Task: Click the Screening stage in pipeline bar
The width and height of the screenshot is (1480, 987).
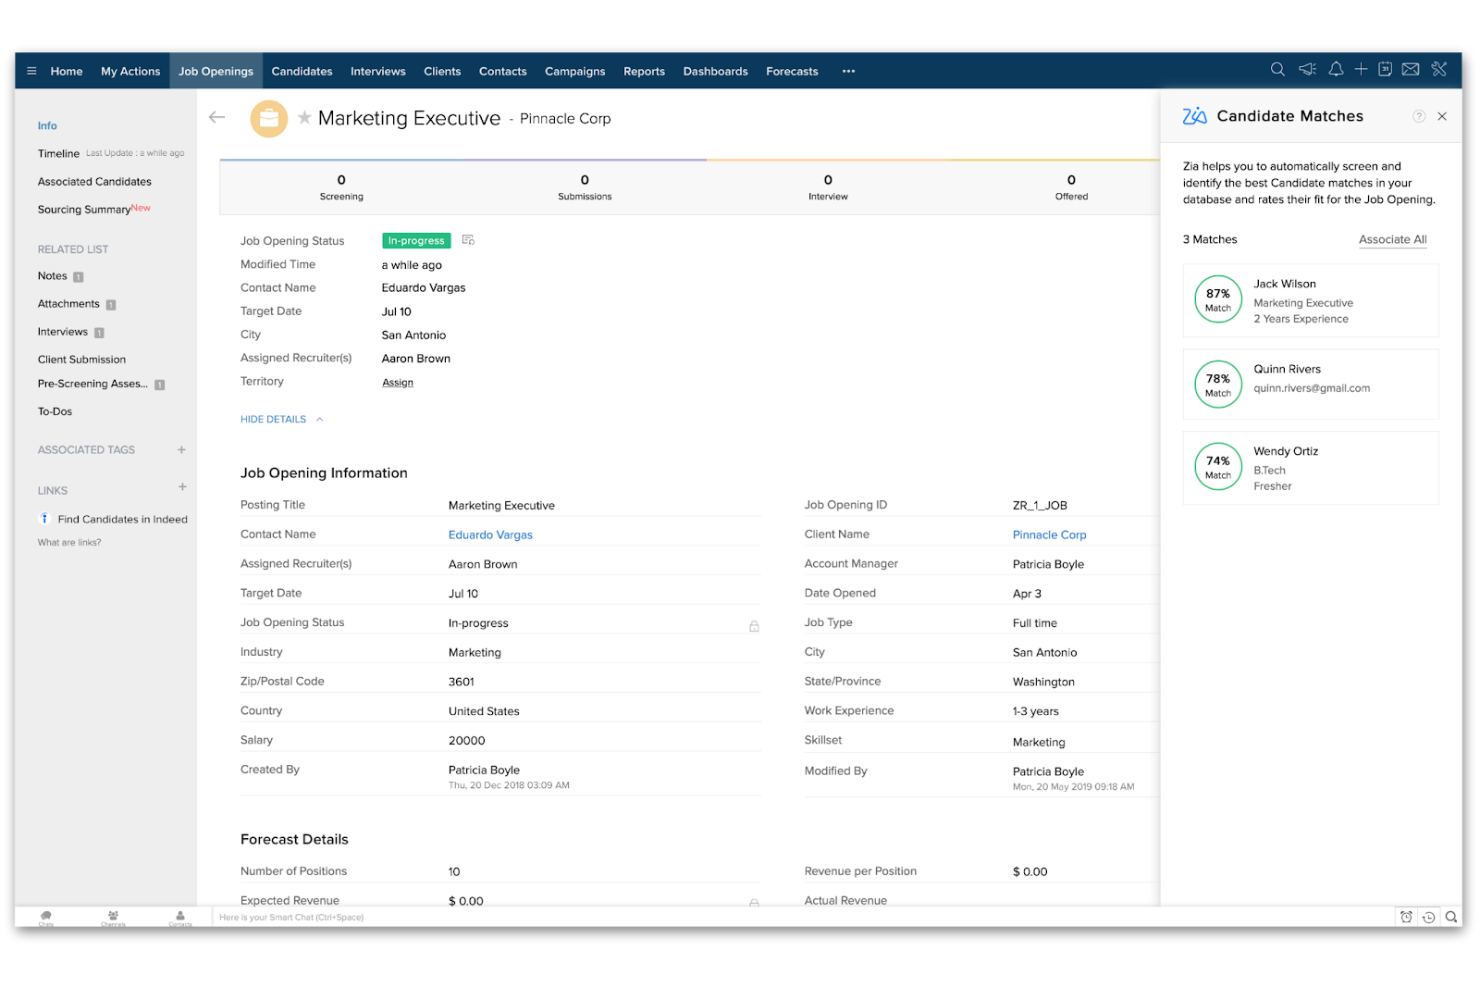Action: (341, 187)
